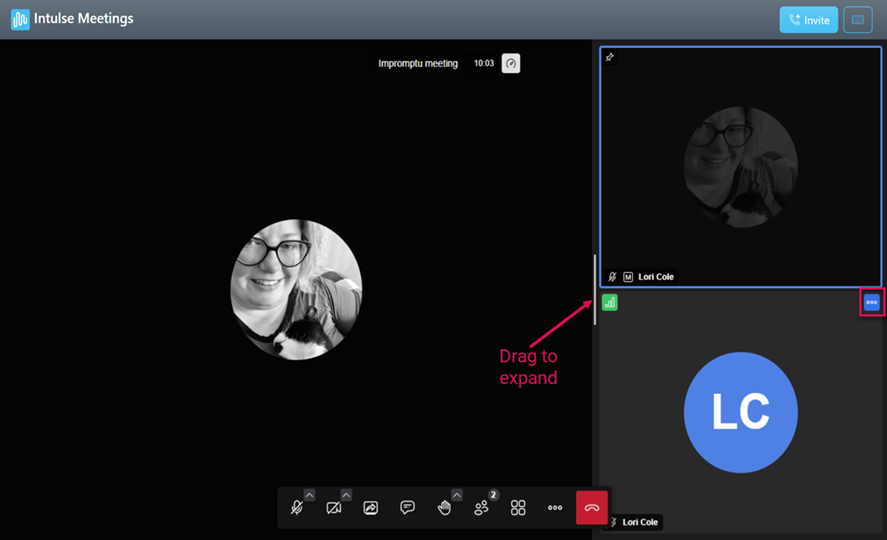Open the blue three-dot menu on the LC tile
Screen dimensions: 887x540
coord(872,303)
